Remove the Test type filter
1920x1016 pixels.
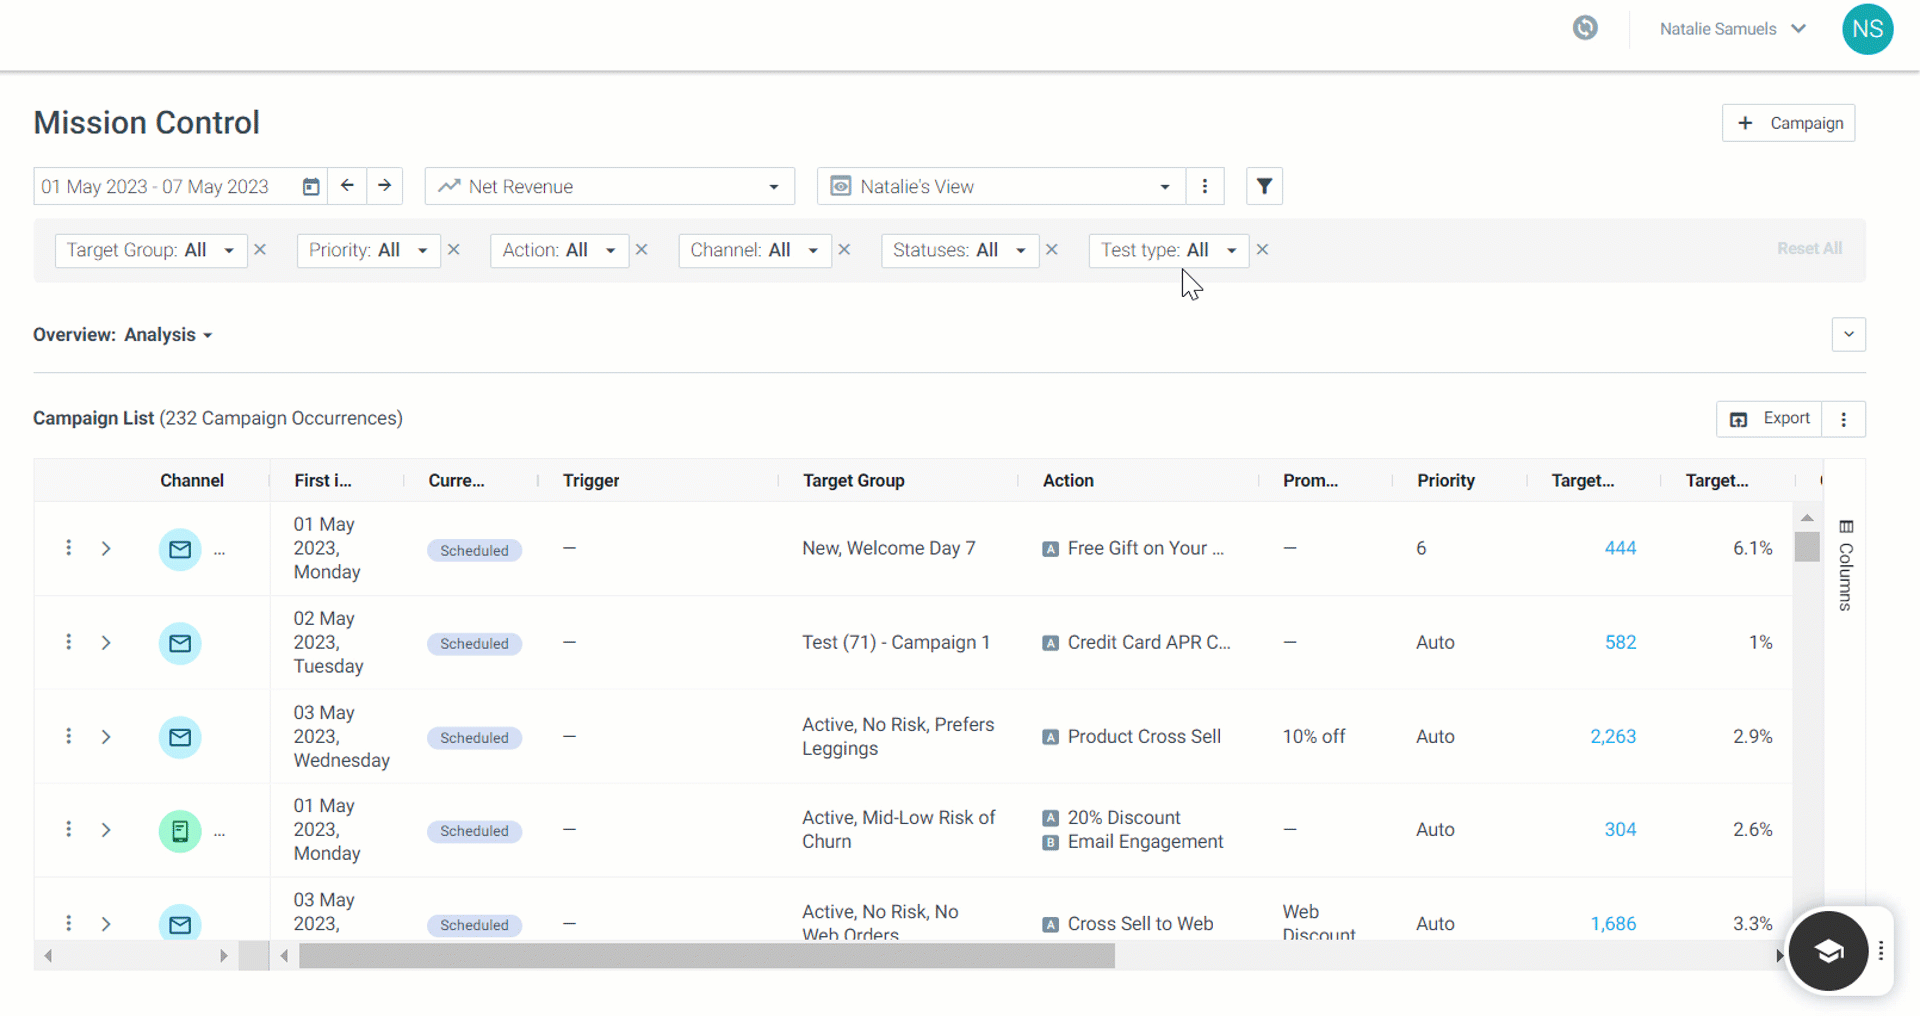[1262, 250]
